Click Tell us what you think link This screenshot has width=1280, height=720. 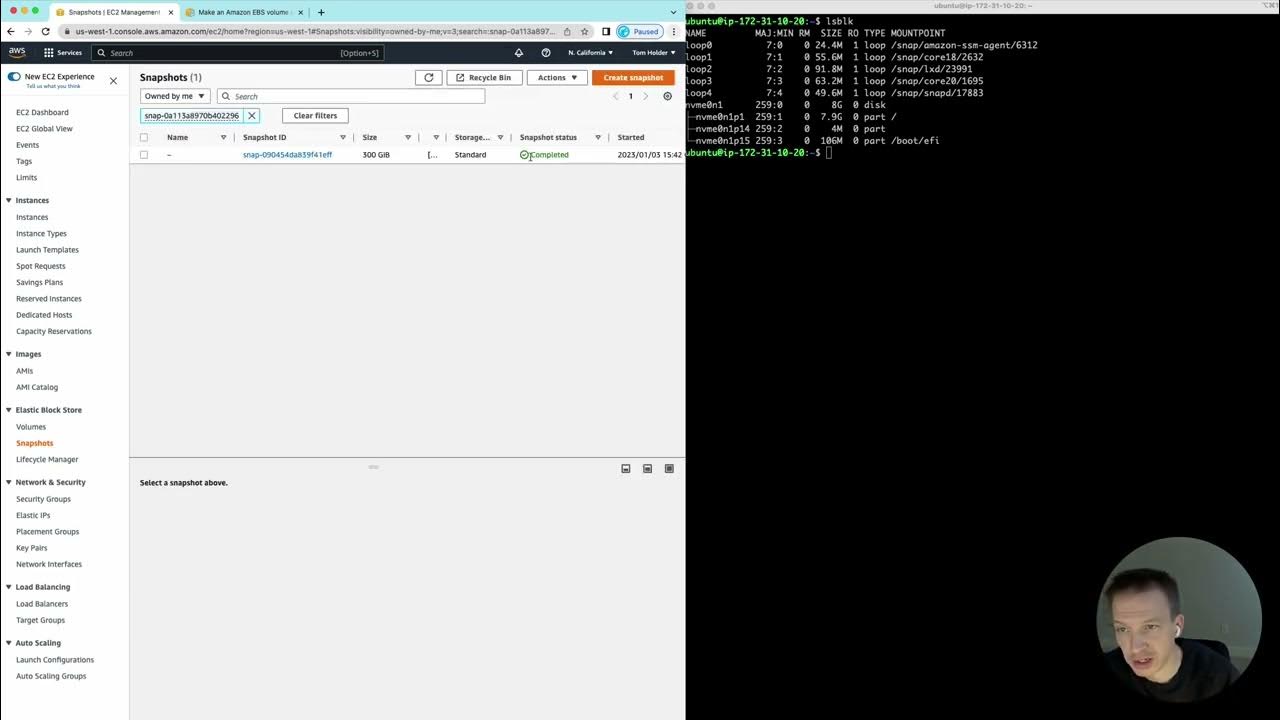(x=53, y=86)
